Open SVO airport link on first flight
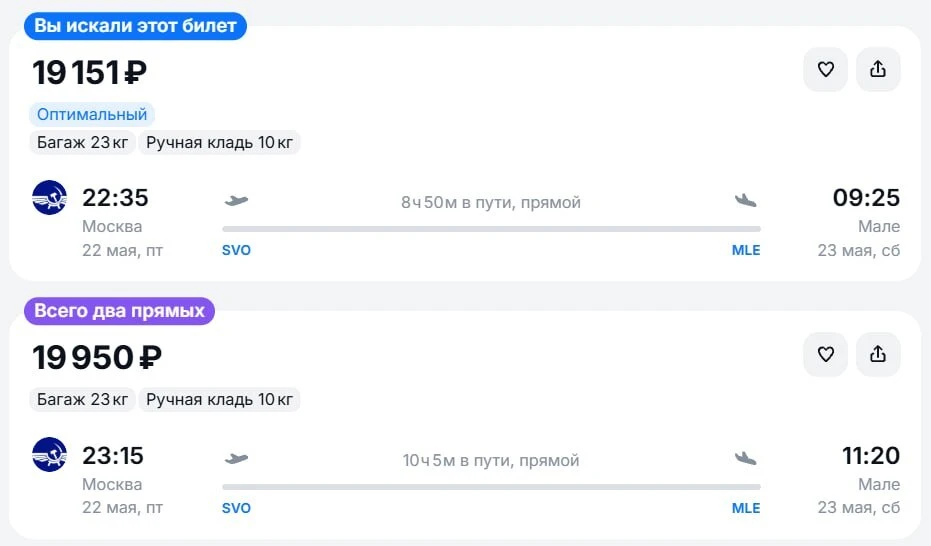 coord(236,250)
